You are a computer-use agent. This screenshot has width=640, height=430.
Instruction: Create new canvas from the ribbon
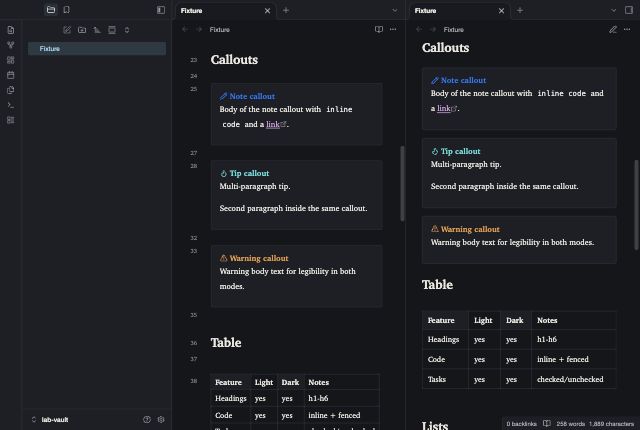[x=11, y=60]
